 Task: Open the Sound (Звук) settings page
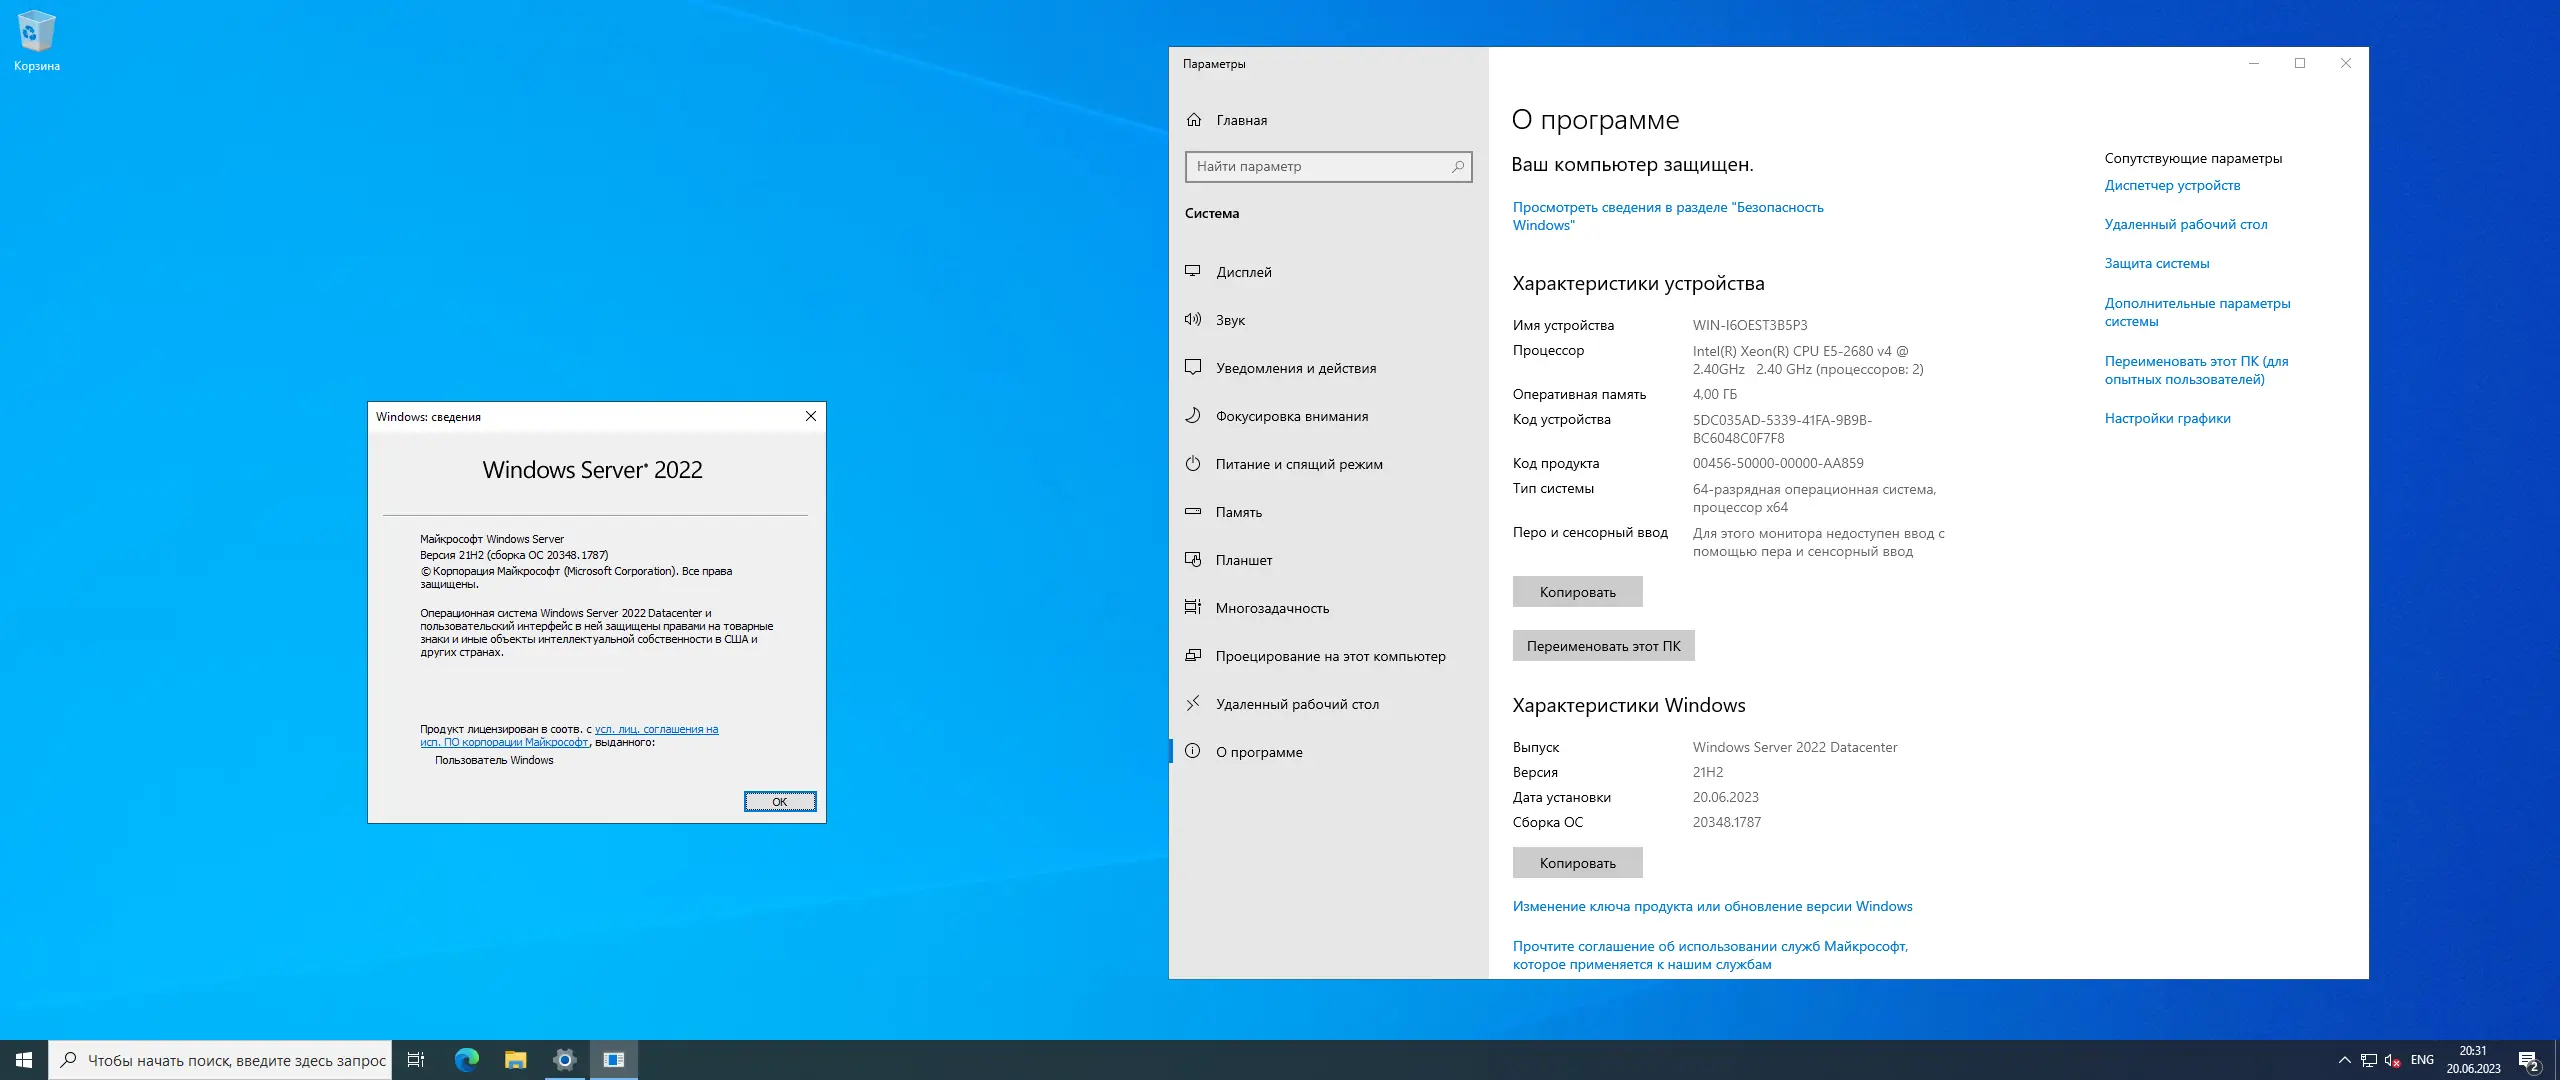(1230, 320)
